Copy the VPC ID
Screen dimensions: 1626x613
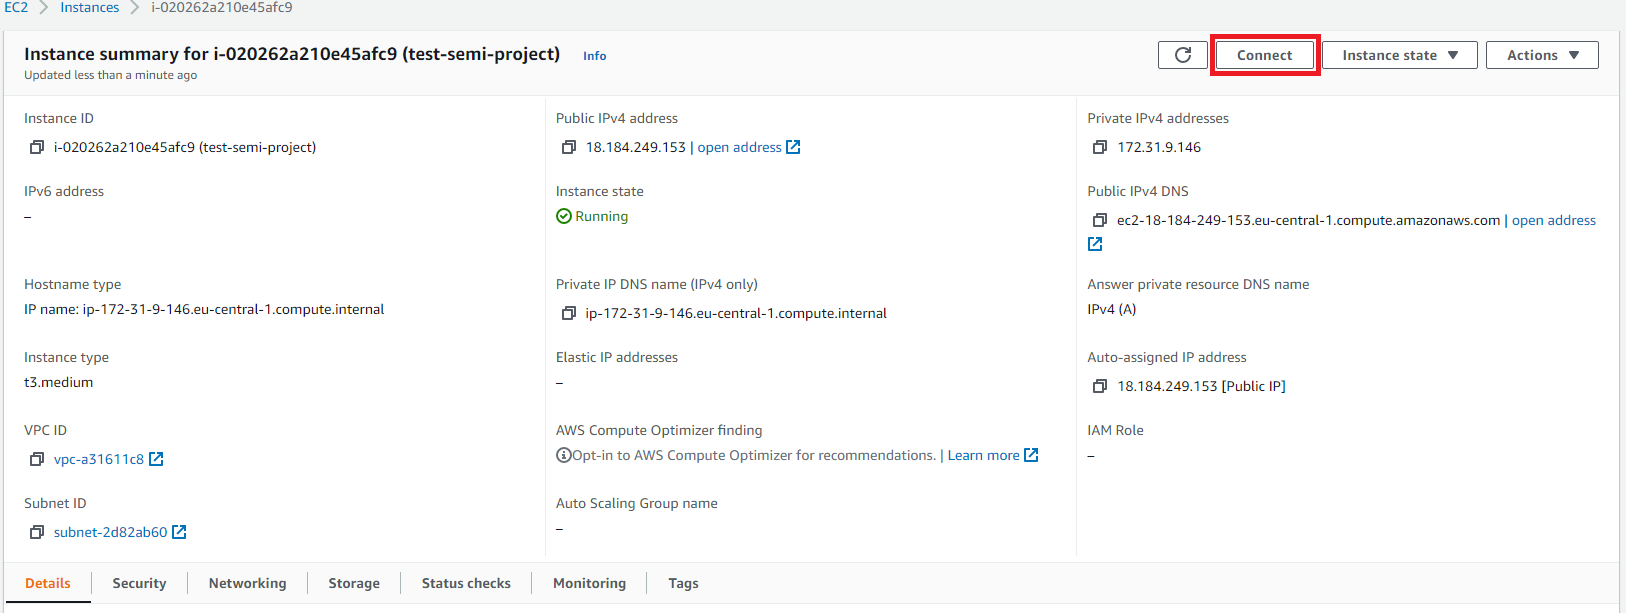point(37,460)
